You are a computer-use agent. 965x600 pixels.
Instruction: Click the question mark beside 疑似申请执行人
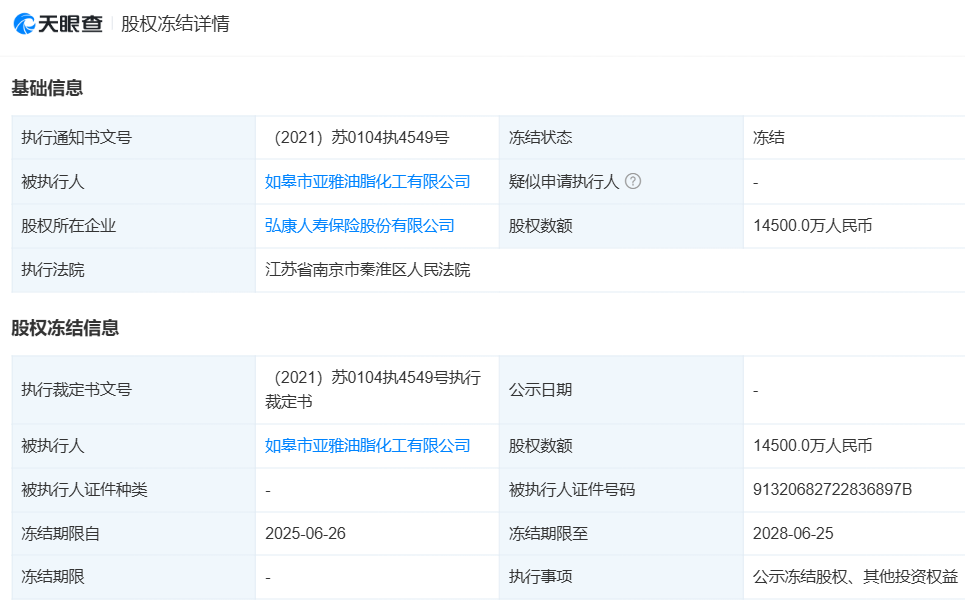pos(633,181)
